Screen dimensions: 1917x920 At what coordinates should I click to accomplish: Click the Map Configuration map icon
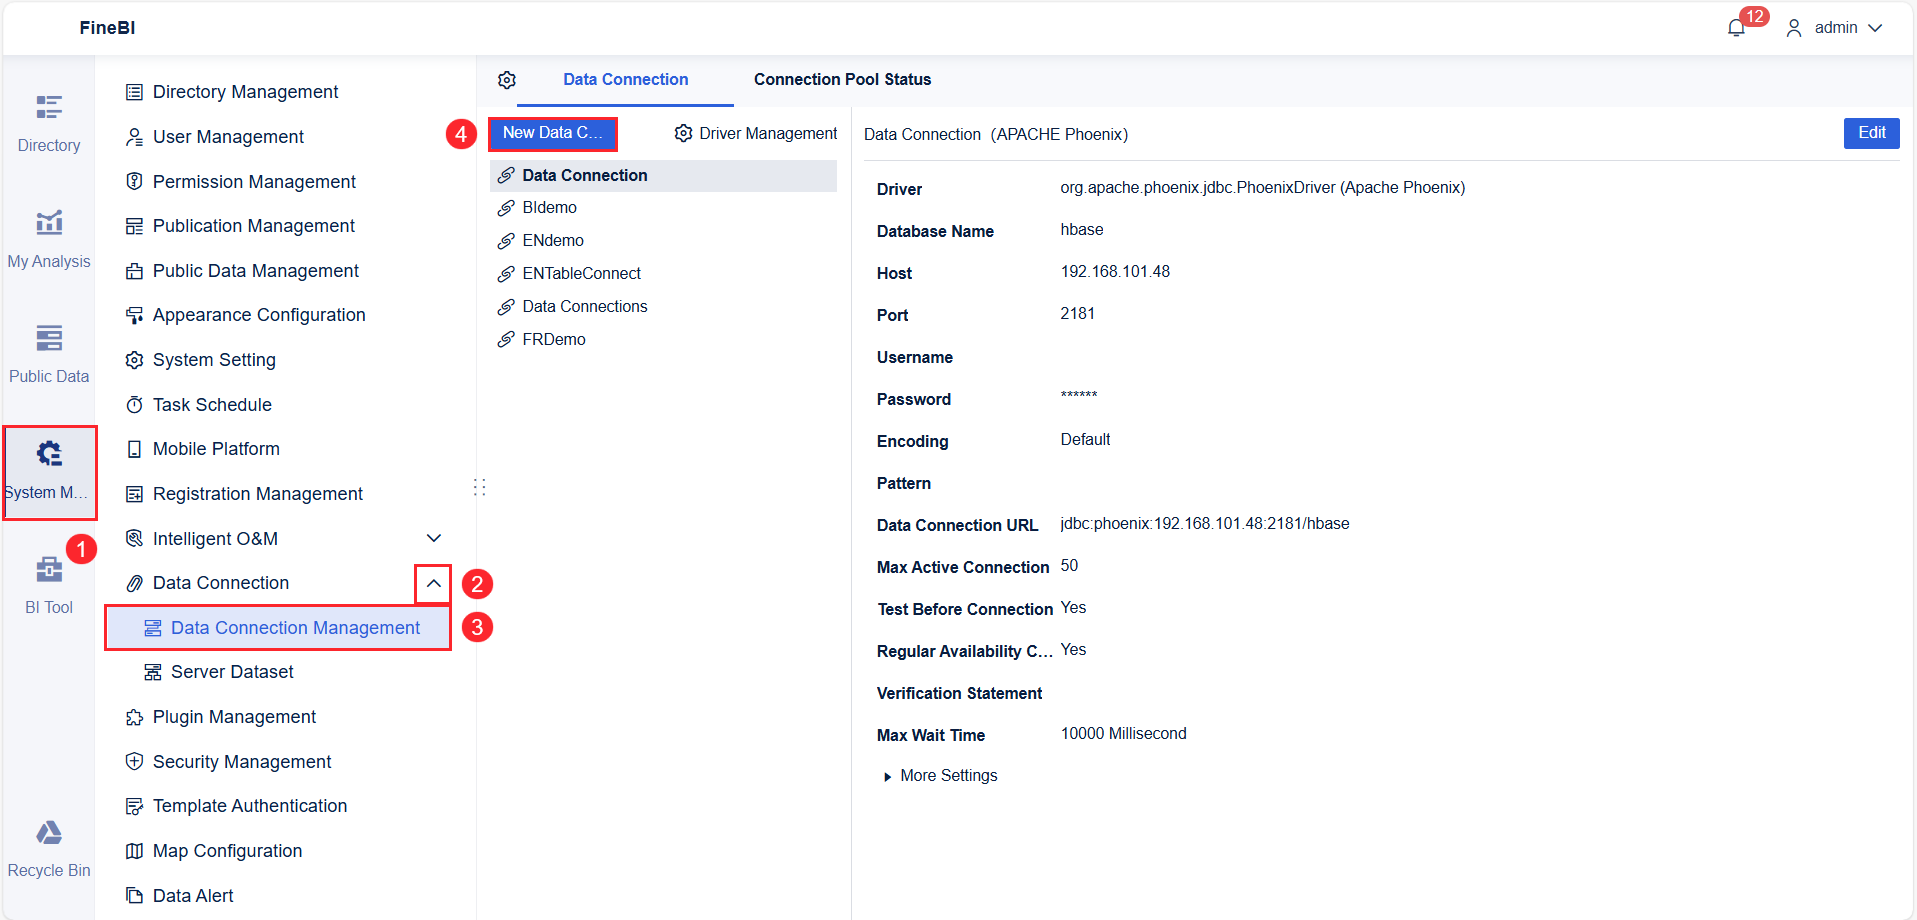[134, 851]
